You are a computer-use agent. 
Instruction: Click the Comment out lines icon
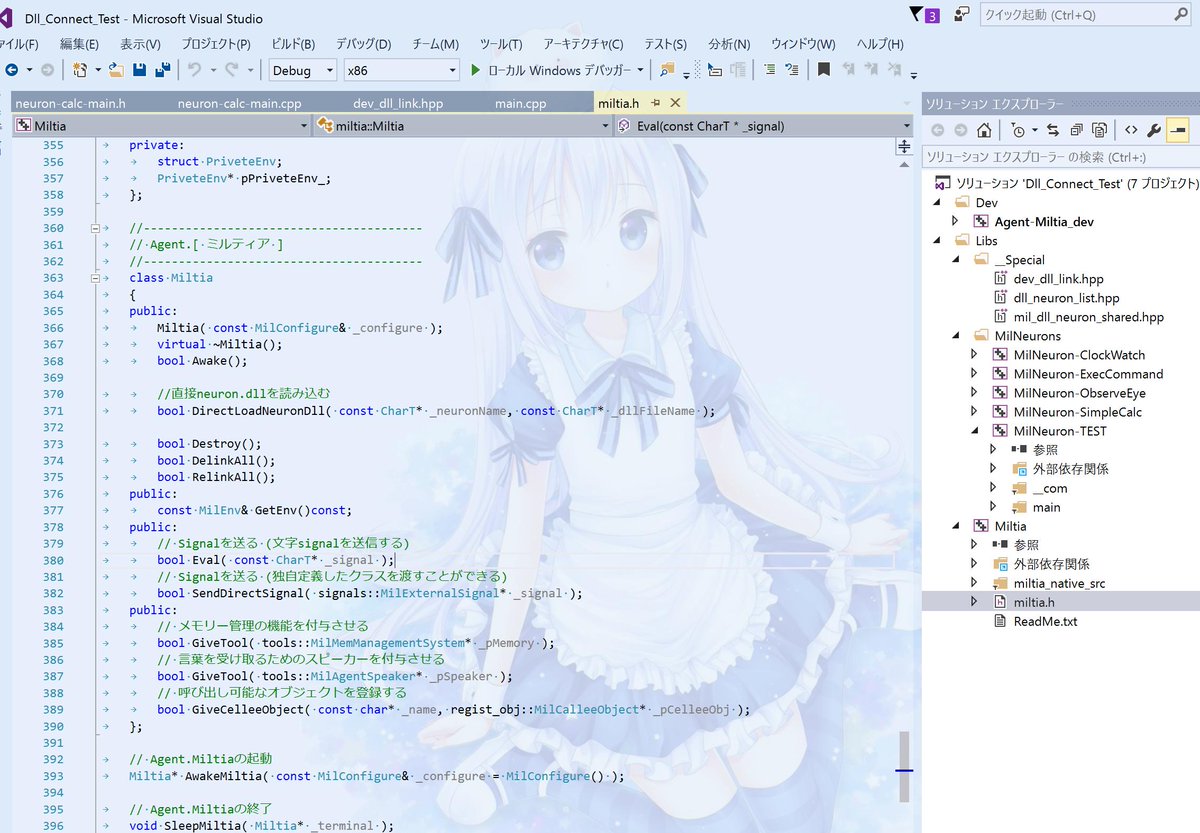pyautogui.click(x=768, y=70)
